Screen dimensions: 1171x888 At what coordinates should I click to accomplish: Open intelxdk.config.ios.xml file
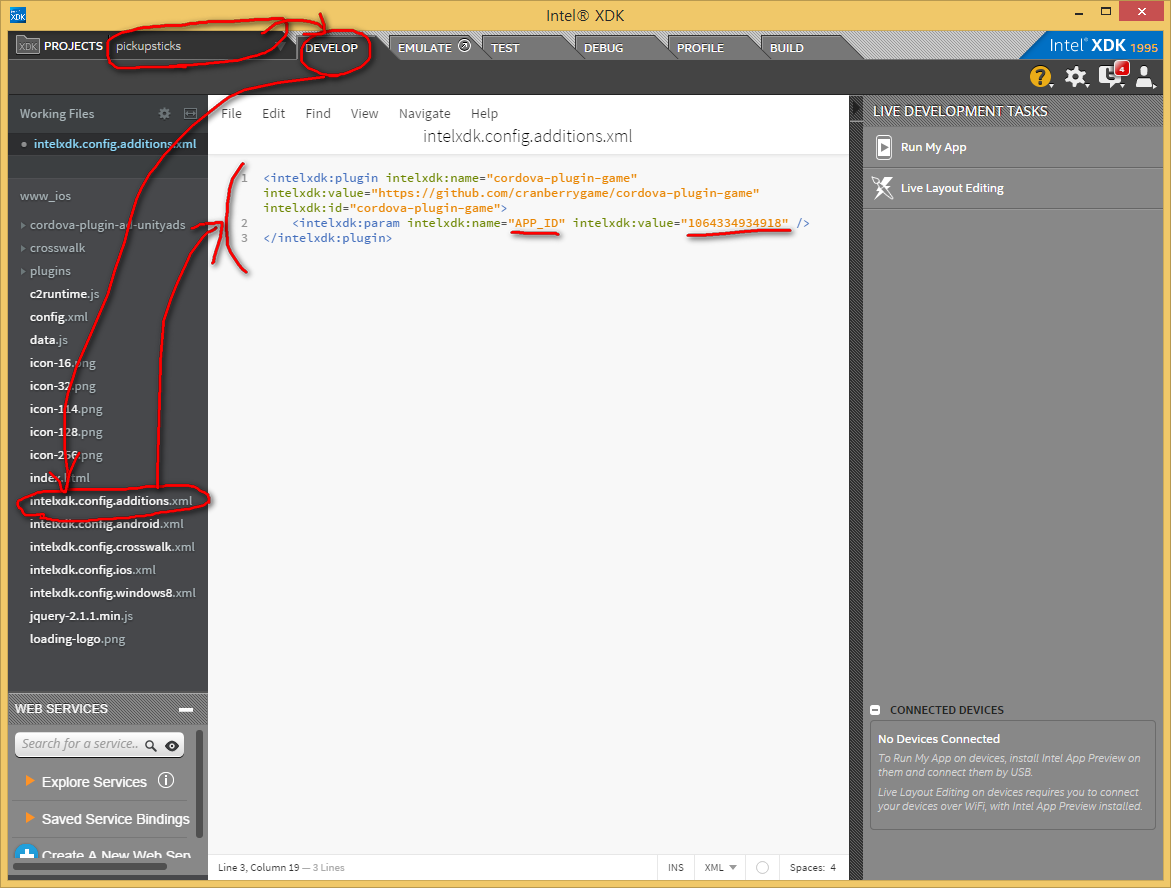point(93,571)
